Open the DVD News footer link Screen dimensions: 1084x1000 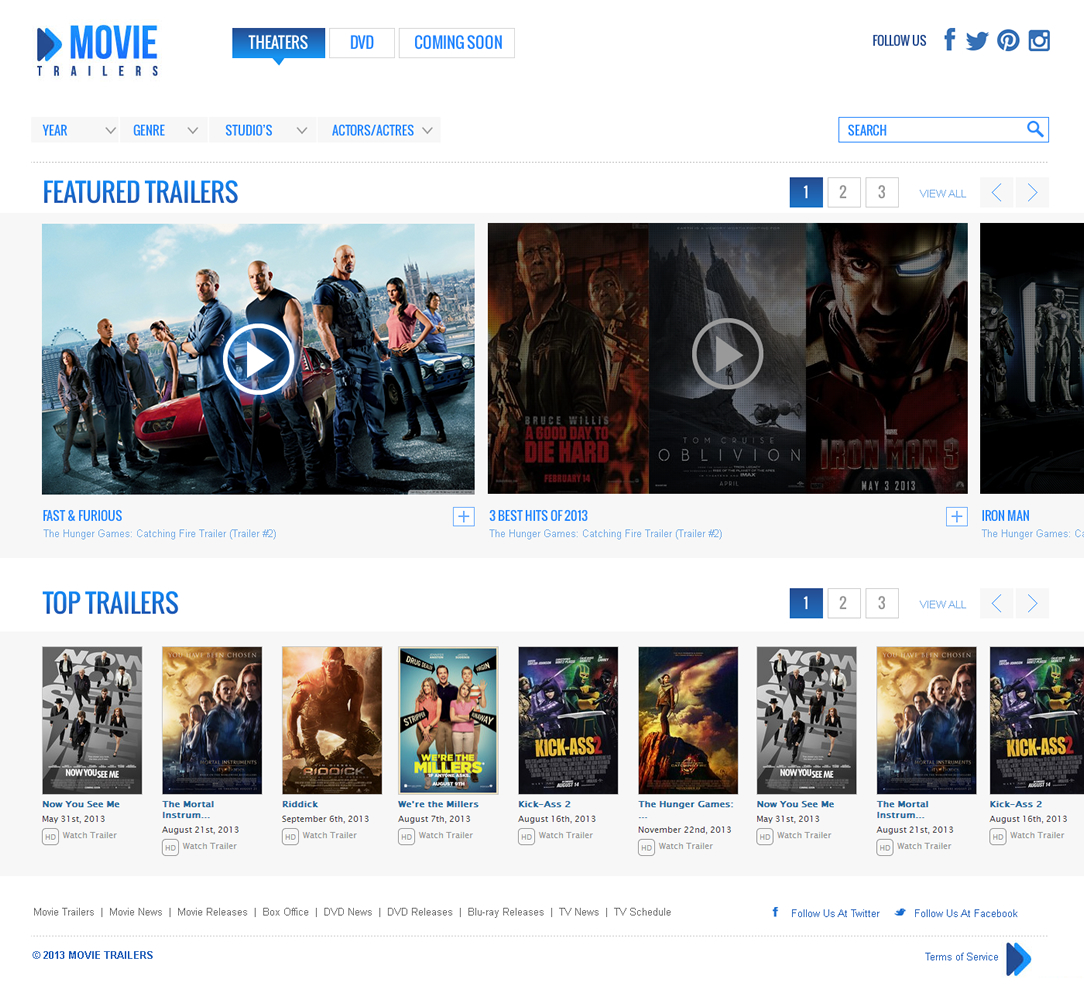tap(348, 912)
